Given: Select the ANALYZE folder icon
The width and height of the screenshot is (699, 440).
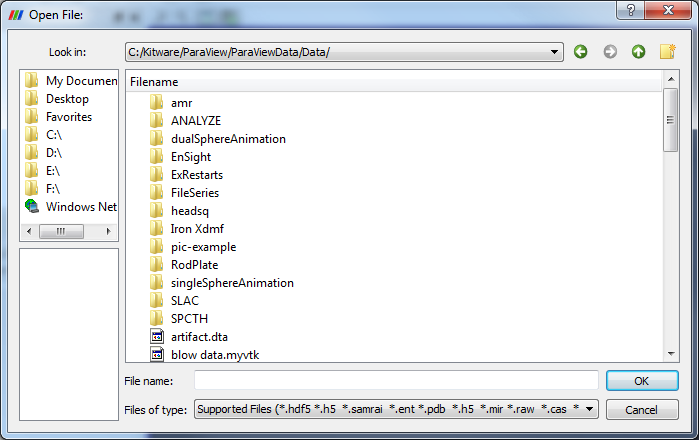Looking at the screenshot, I should click(156, 120).
